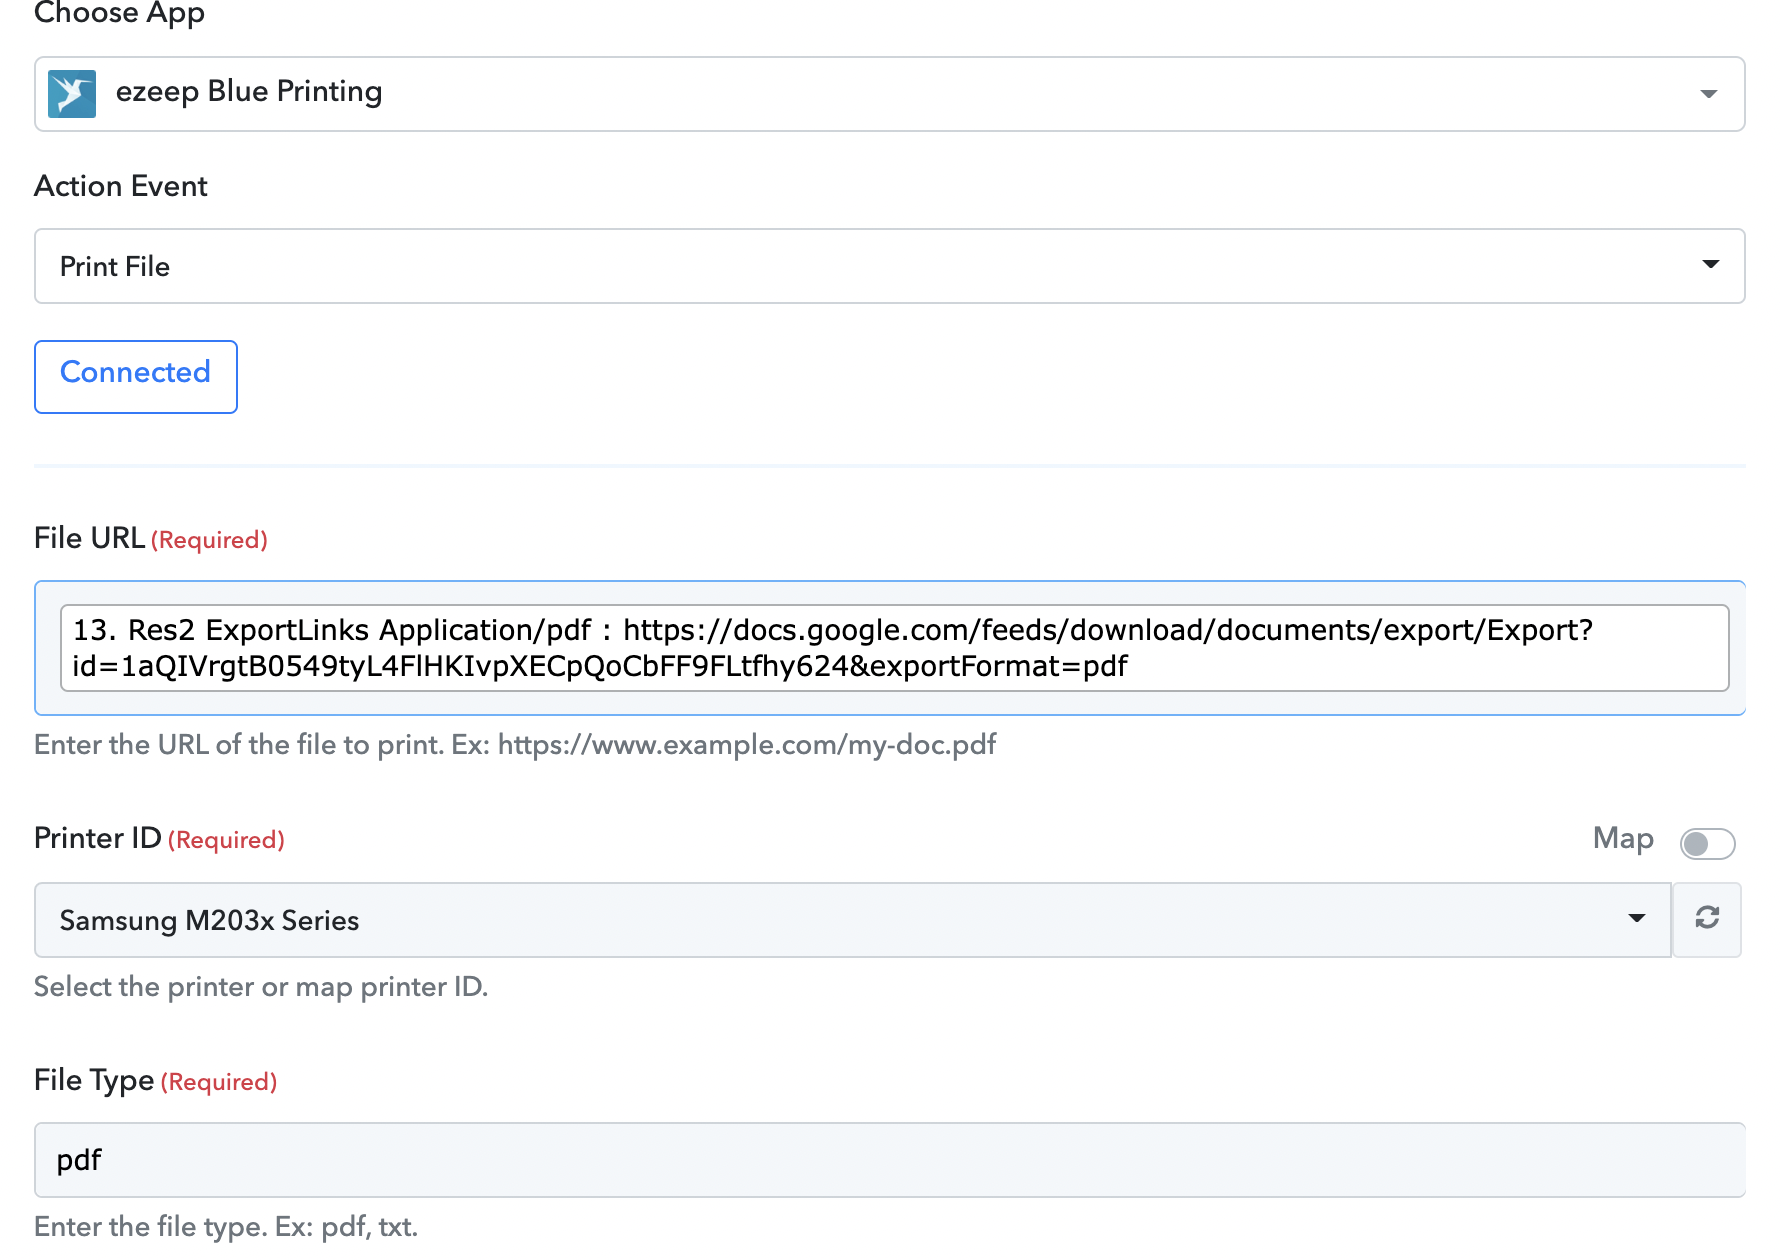The width and height of the screenshot is (1780, 1260).
Task: Click the ezeep Blue Printing app logo
Action: [72, 94]
